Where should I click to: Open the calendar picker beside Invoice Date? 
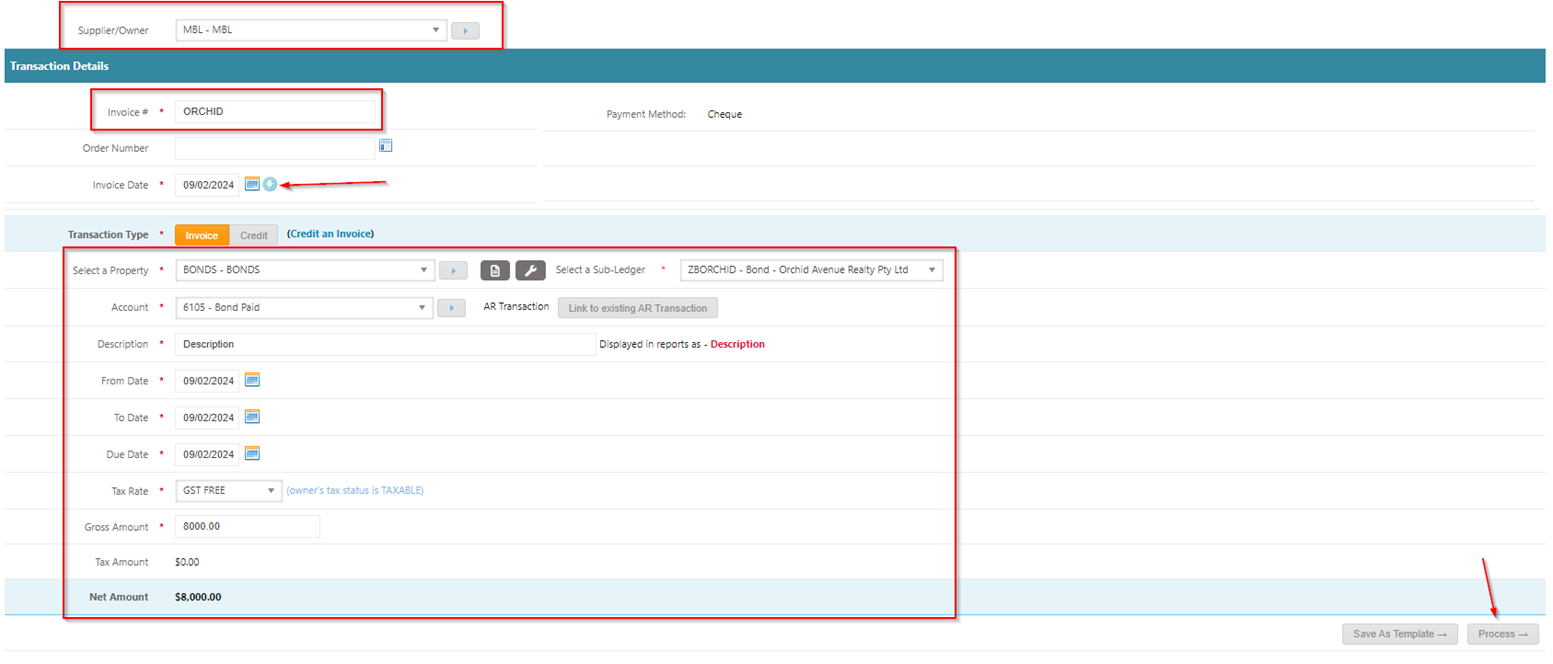point(252,184)
